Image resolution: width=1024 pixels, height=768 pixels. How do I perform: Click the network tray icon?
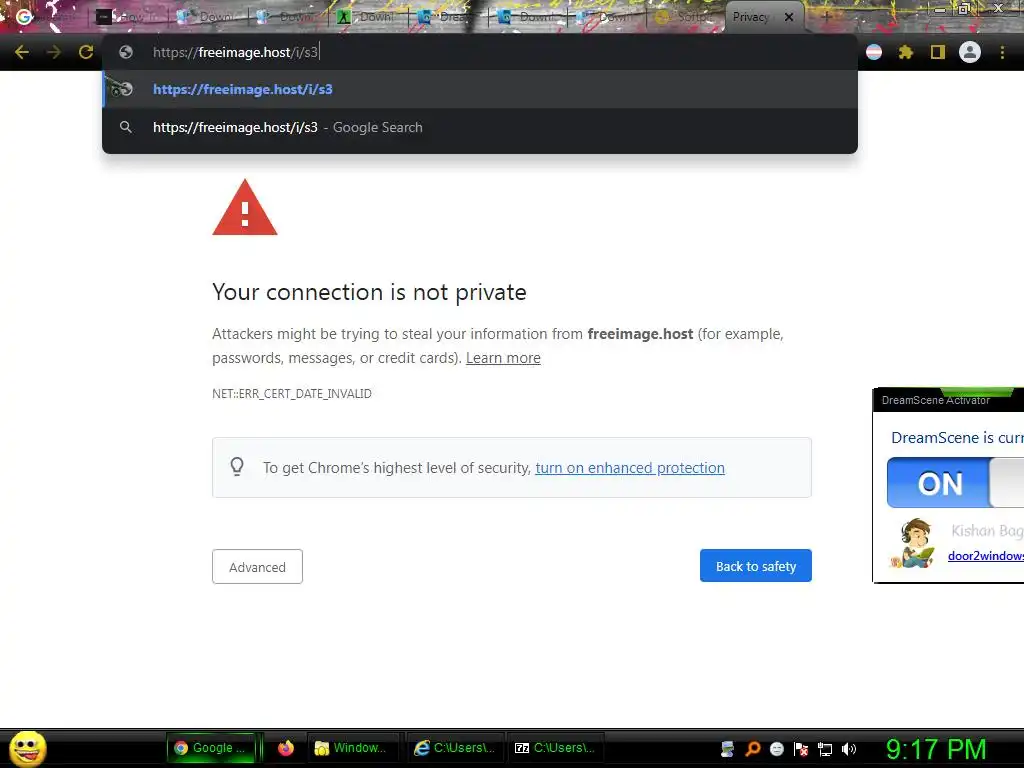pos(825,749)
